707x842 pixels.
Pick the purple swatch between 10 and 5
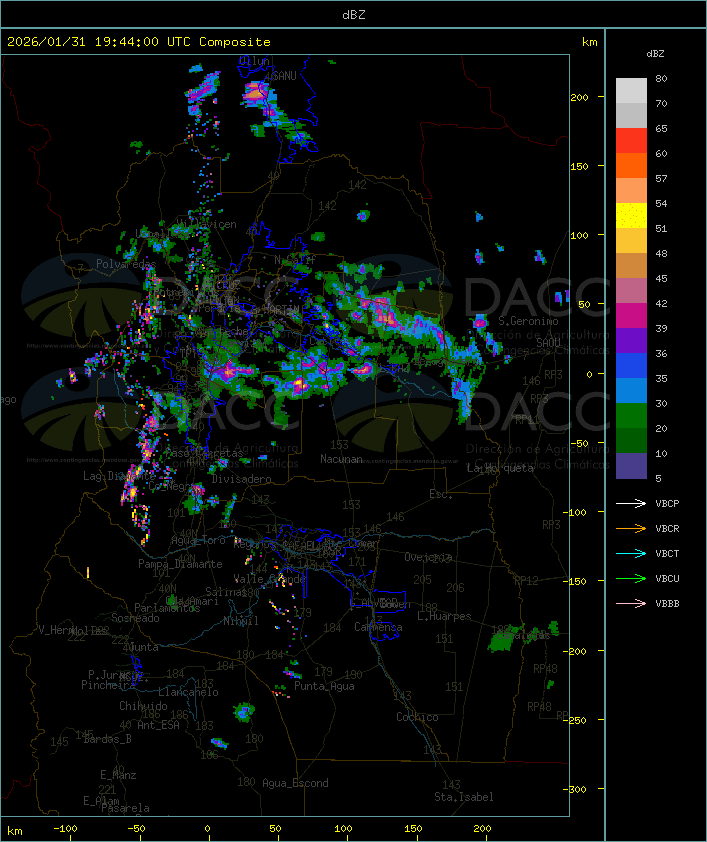coord(631,466)
